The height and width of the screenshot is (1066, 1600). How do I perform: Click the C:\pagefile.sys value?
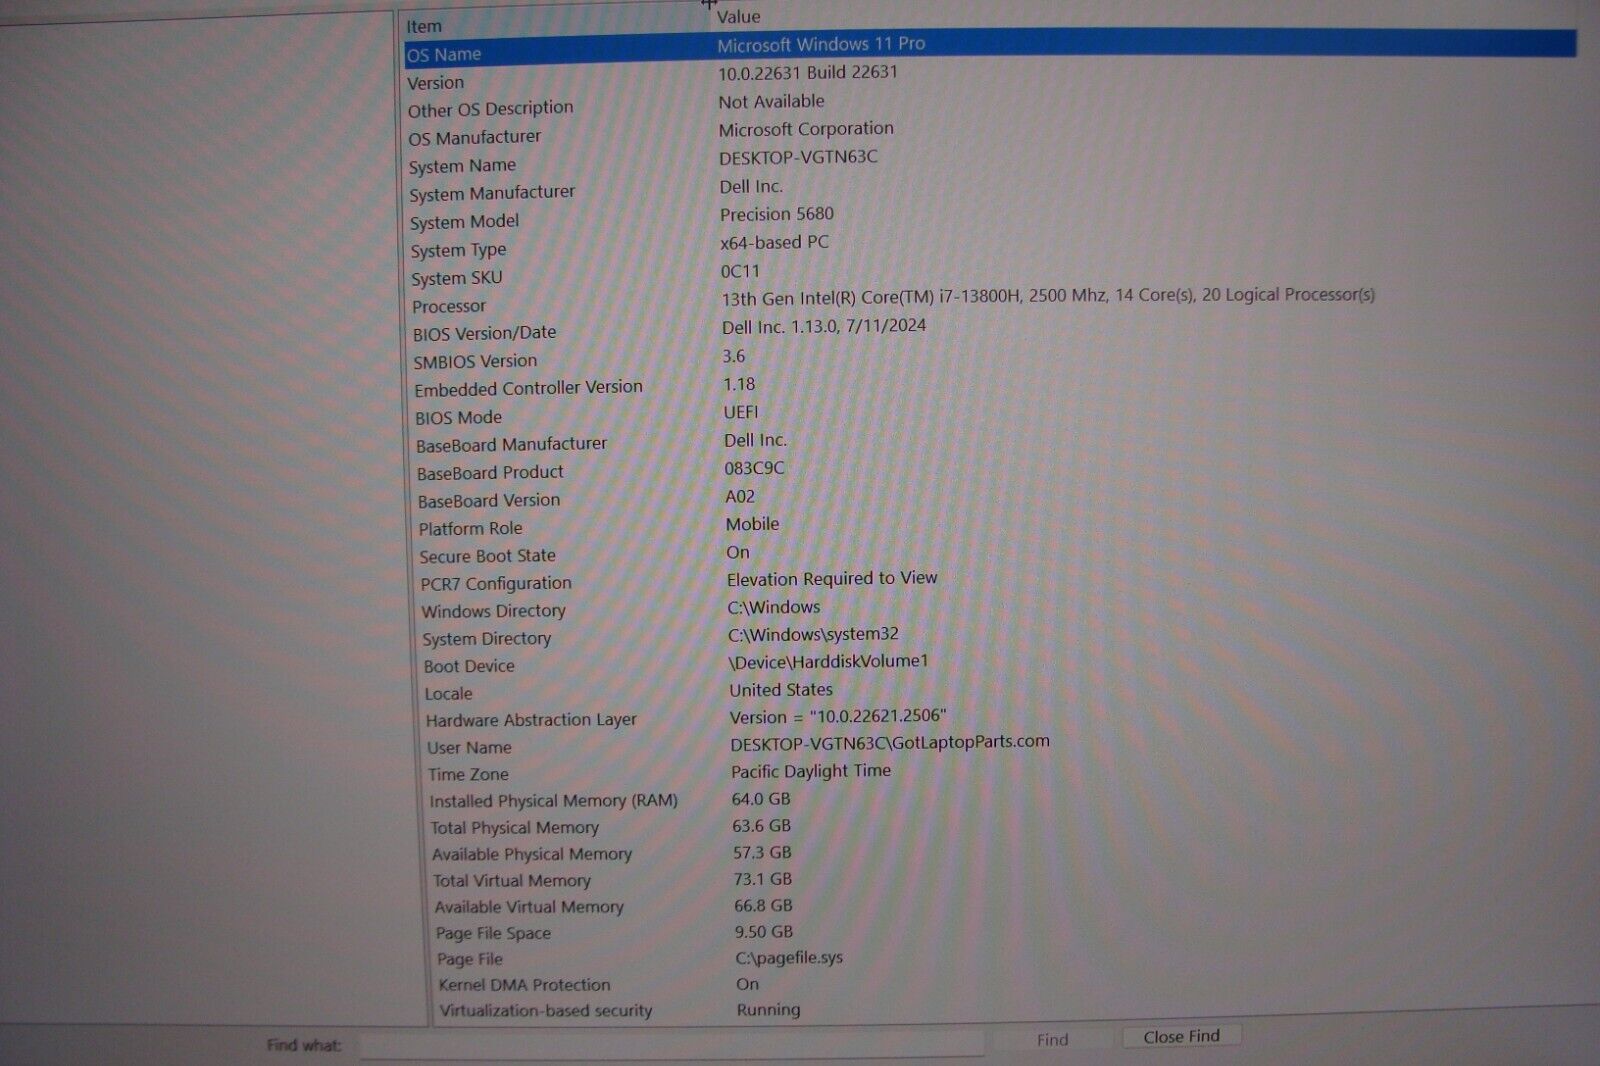789,958
